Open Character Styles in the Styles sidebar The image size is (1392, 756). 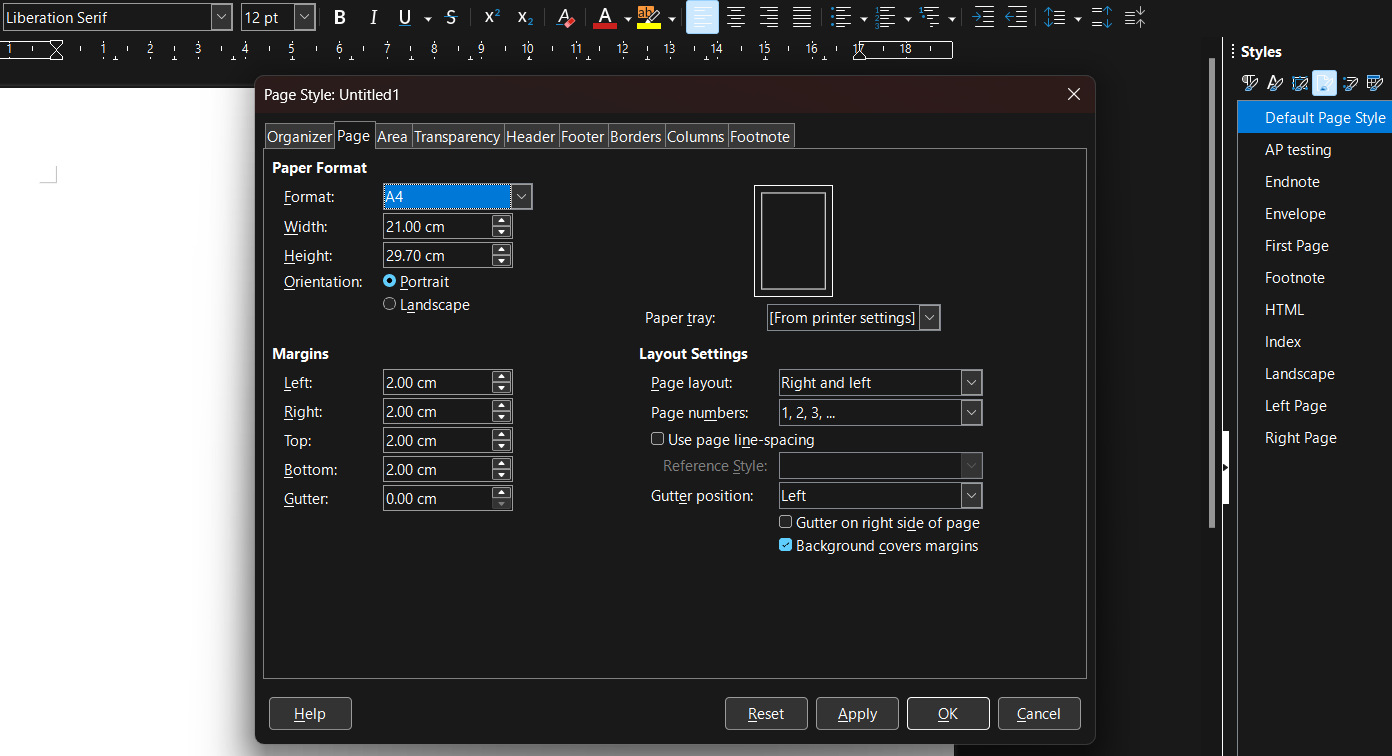[x=1274, y=83]
